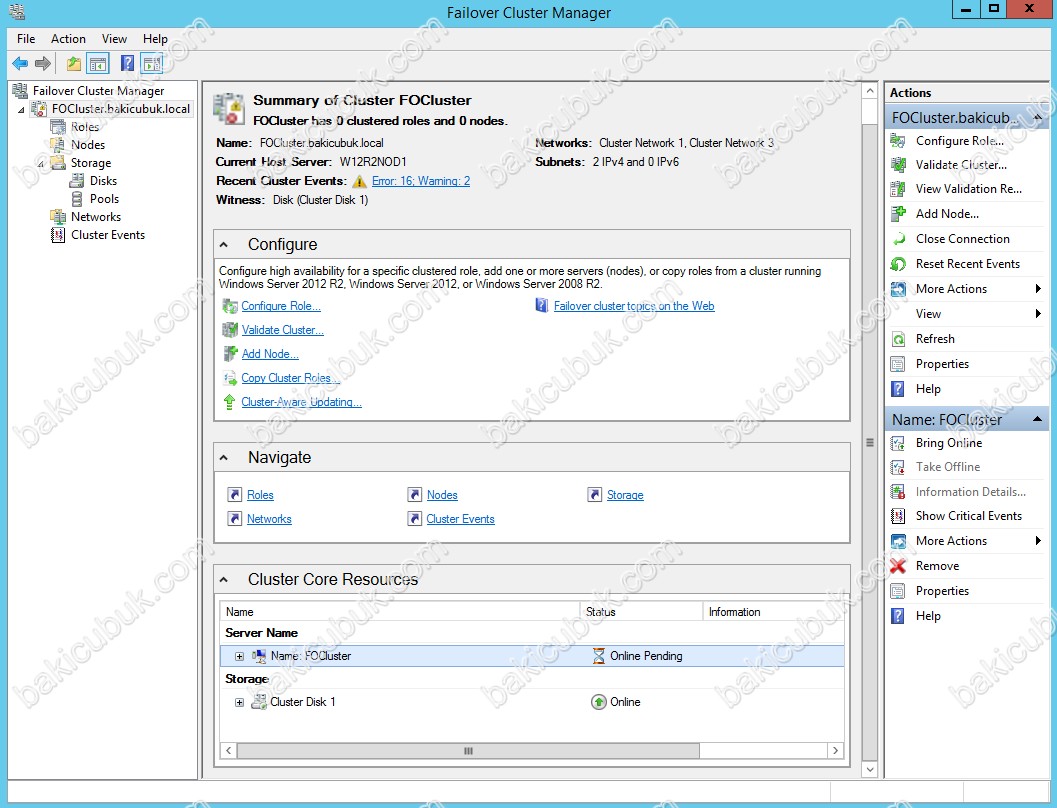Viewport: 1057px width, 808px height.
Task: Select Nodes in the console tree
Action: tap(88, 145)
